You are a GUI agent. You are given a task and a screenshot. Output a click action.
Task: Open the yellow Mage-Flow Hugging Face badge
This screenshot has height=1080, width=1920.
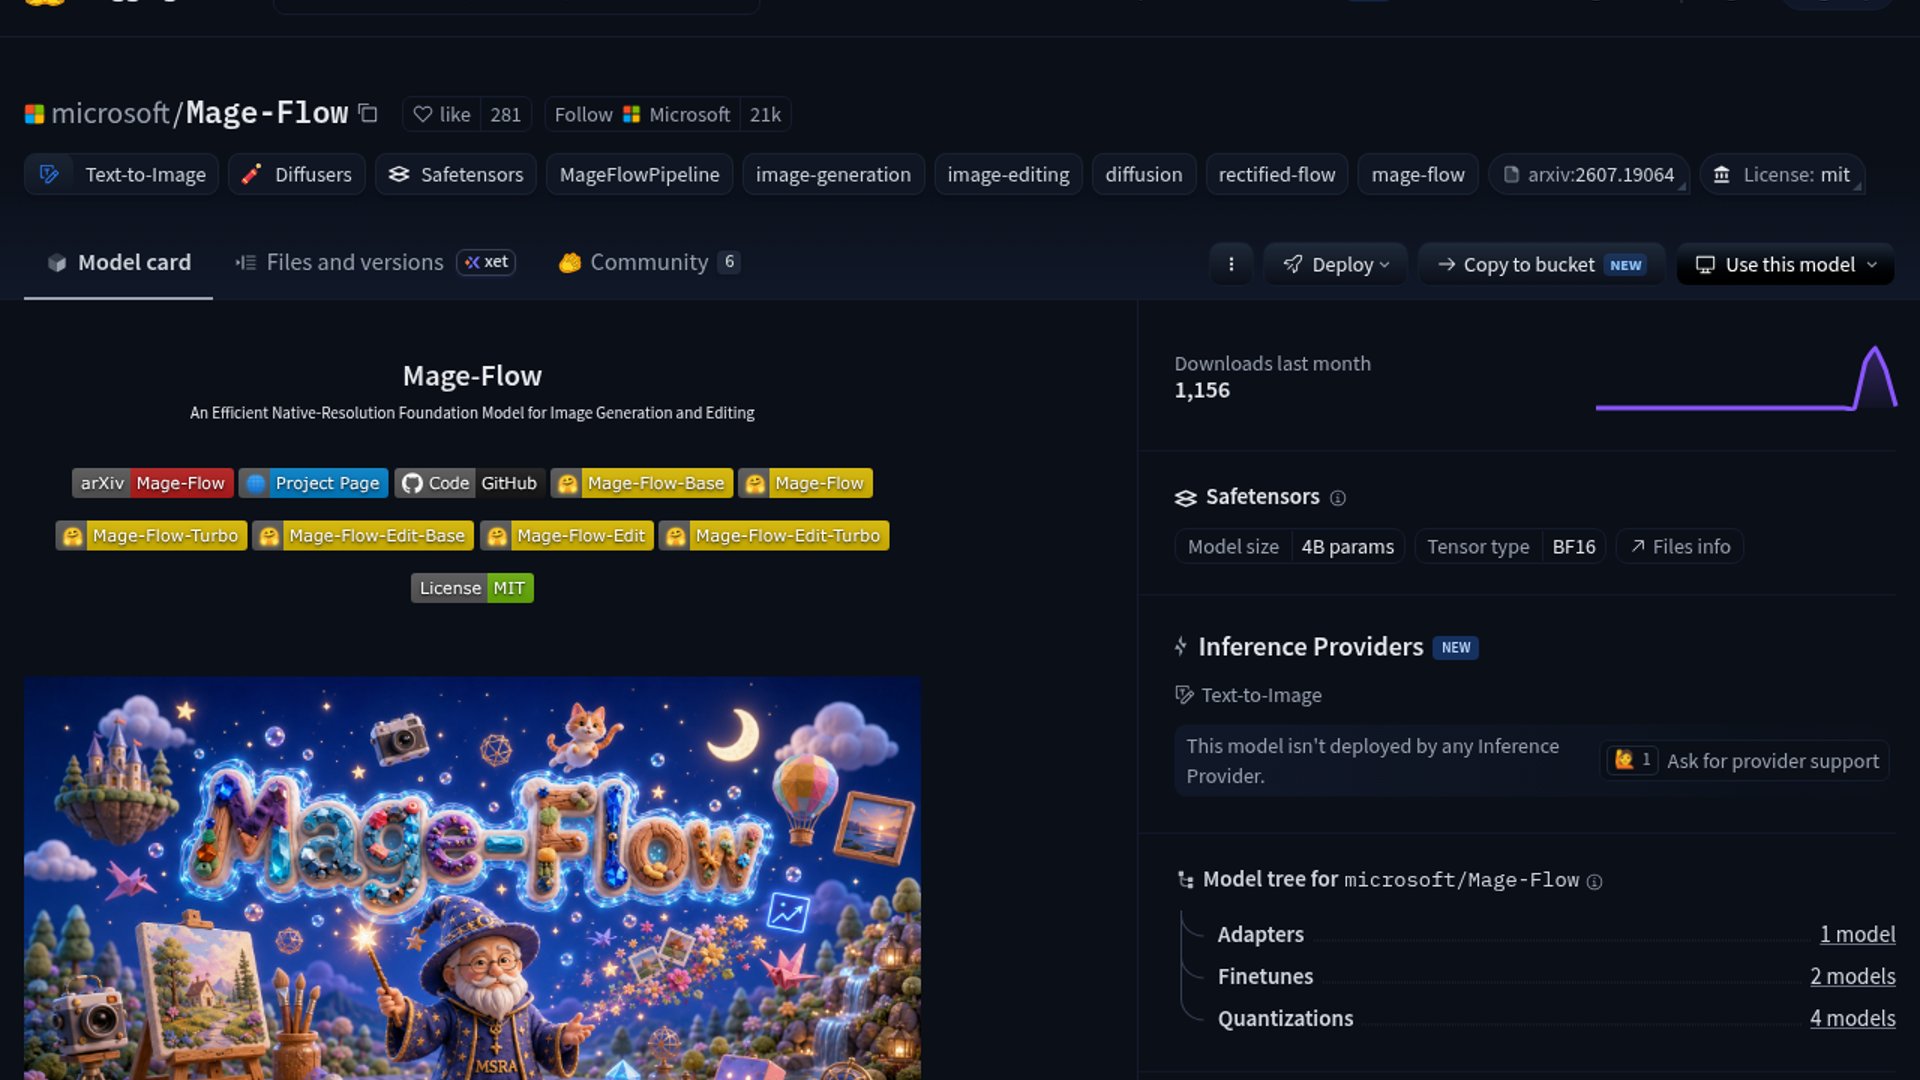tap(805, 483)
